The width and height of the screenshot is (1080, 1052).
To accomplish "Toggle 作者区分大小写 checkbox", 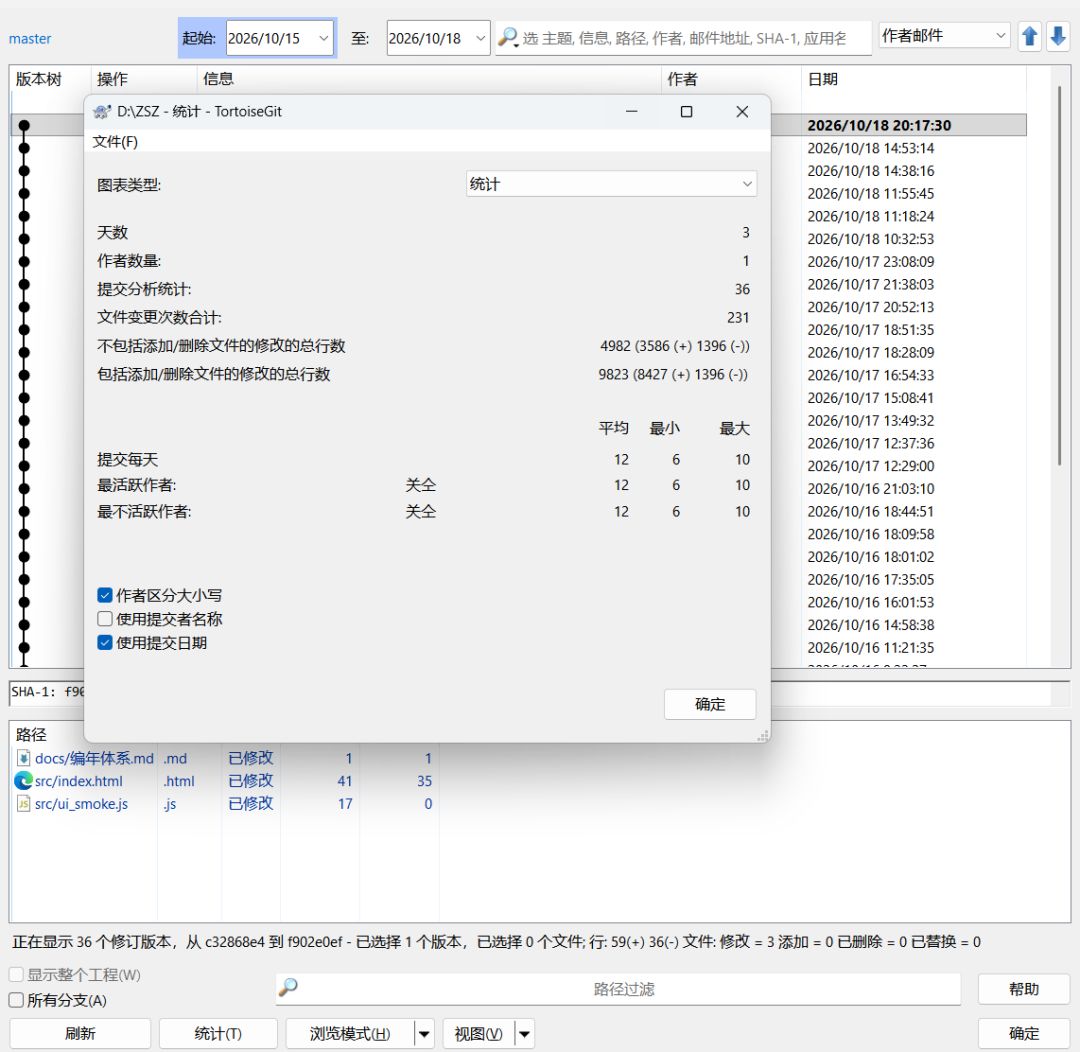I will pos(105,595).
